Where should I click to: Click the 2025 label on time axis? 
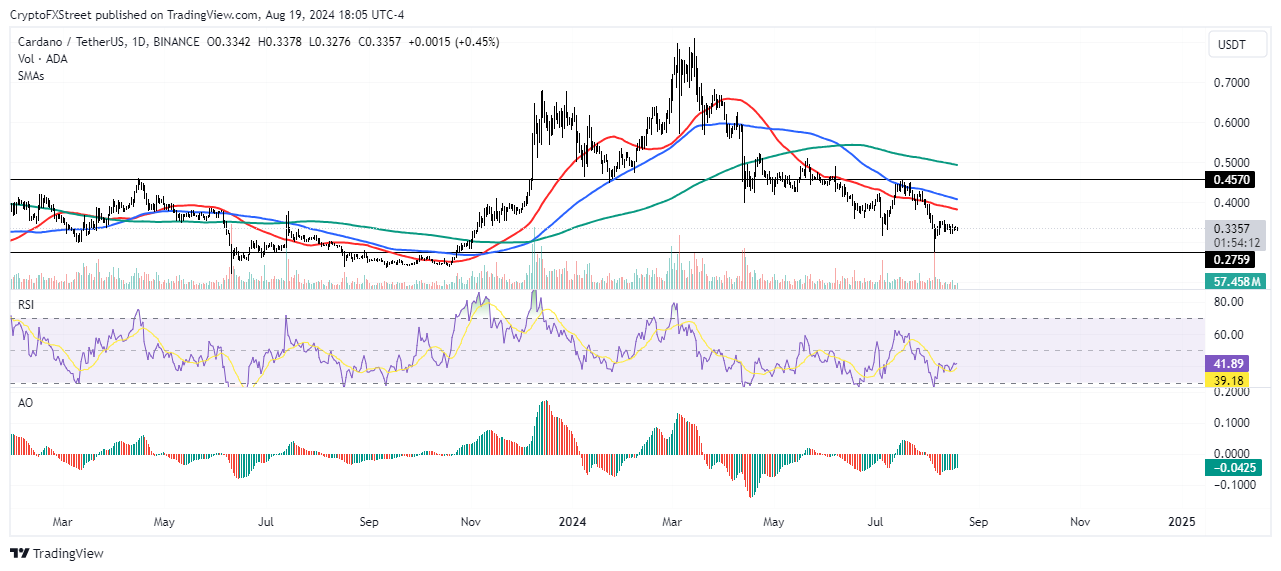coord(1182,522)
